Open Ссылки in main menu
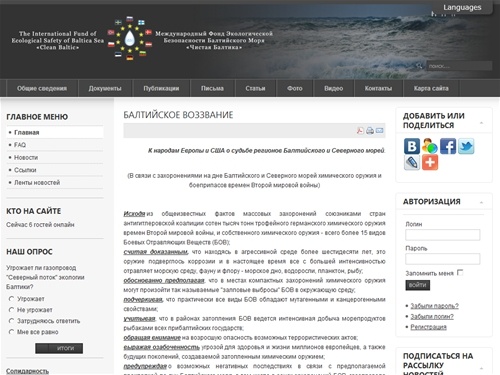 pos(55,170)
